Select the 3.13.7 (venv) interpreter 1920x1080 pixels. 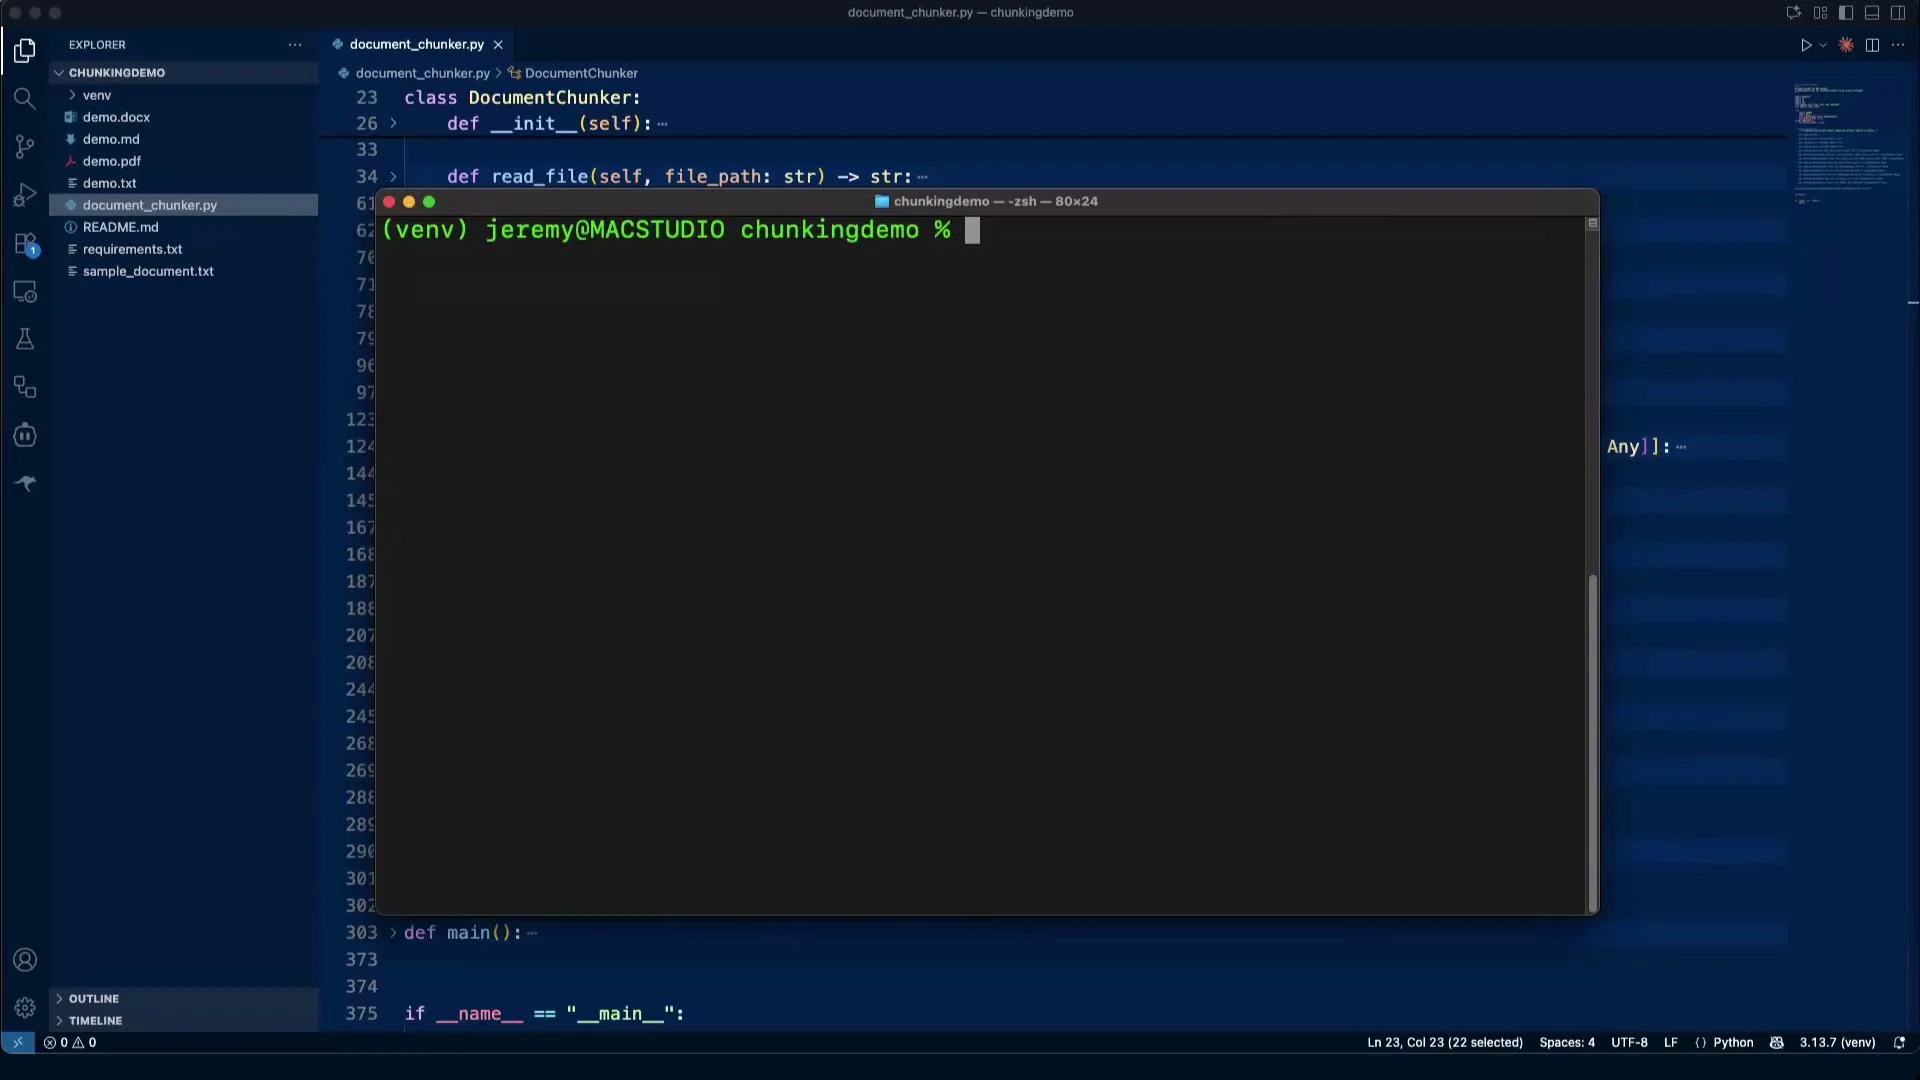[1837, 1042]
